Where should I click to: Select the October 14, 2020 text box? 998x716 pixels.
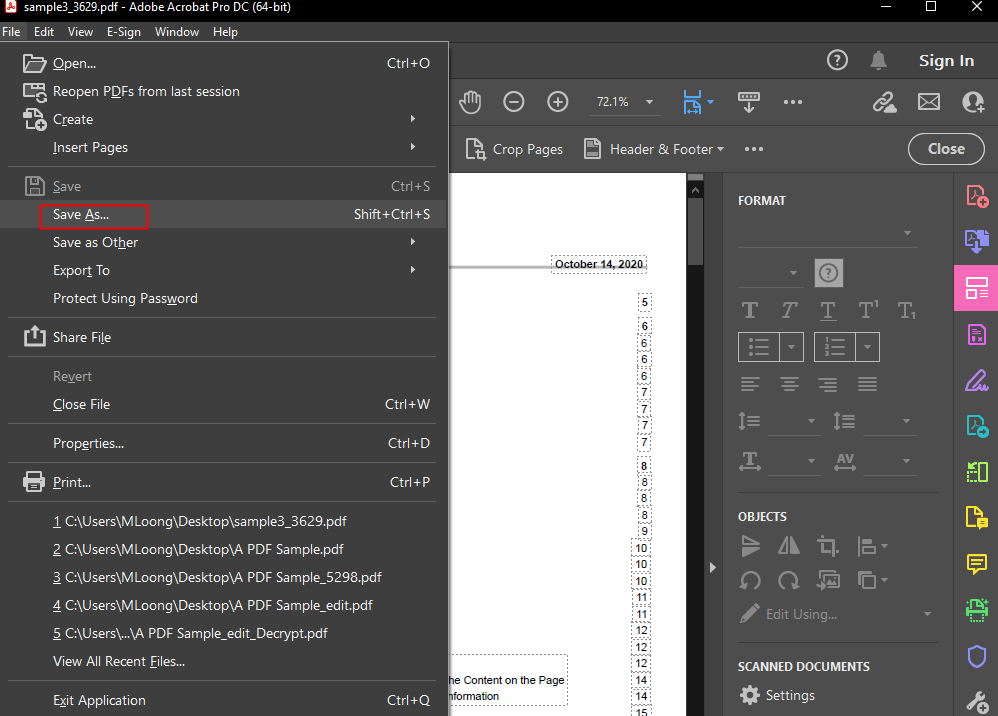pos(599,264)
